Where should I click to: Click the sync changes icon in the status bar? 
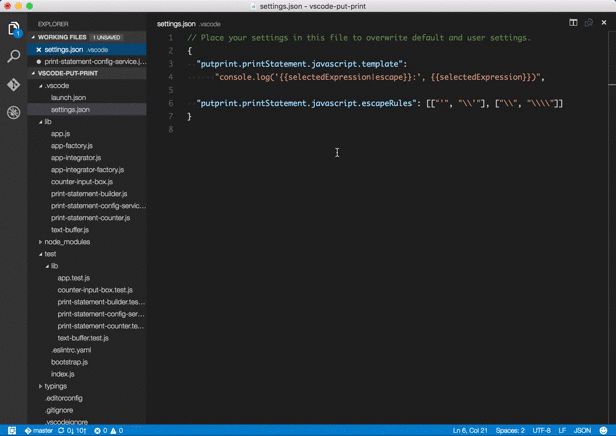coord(61,431)
